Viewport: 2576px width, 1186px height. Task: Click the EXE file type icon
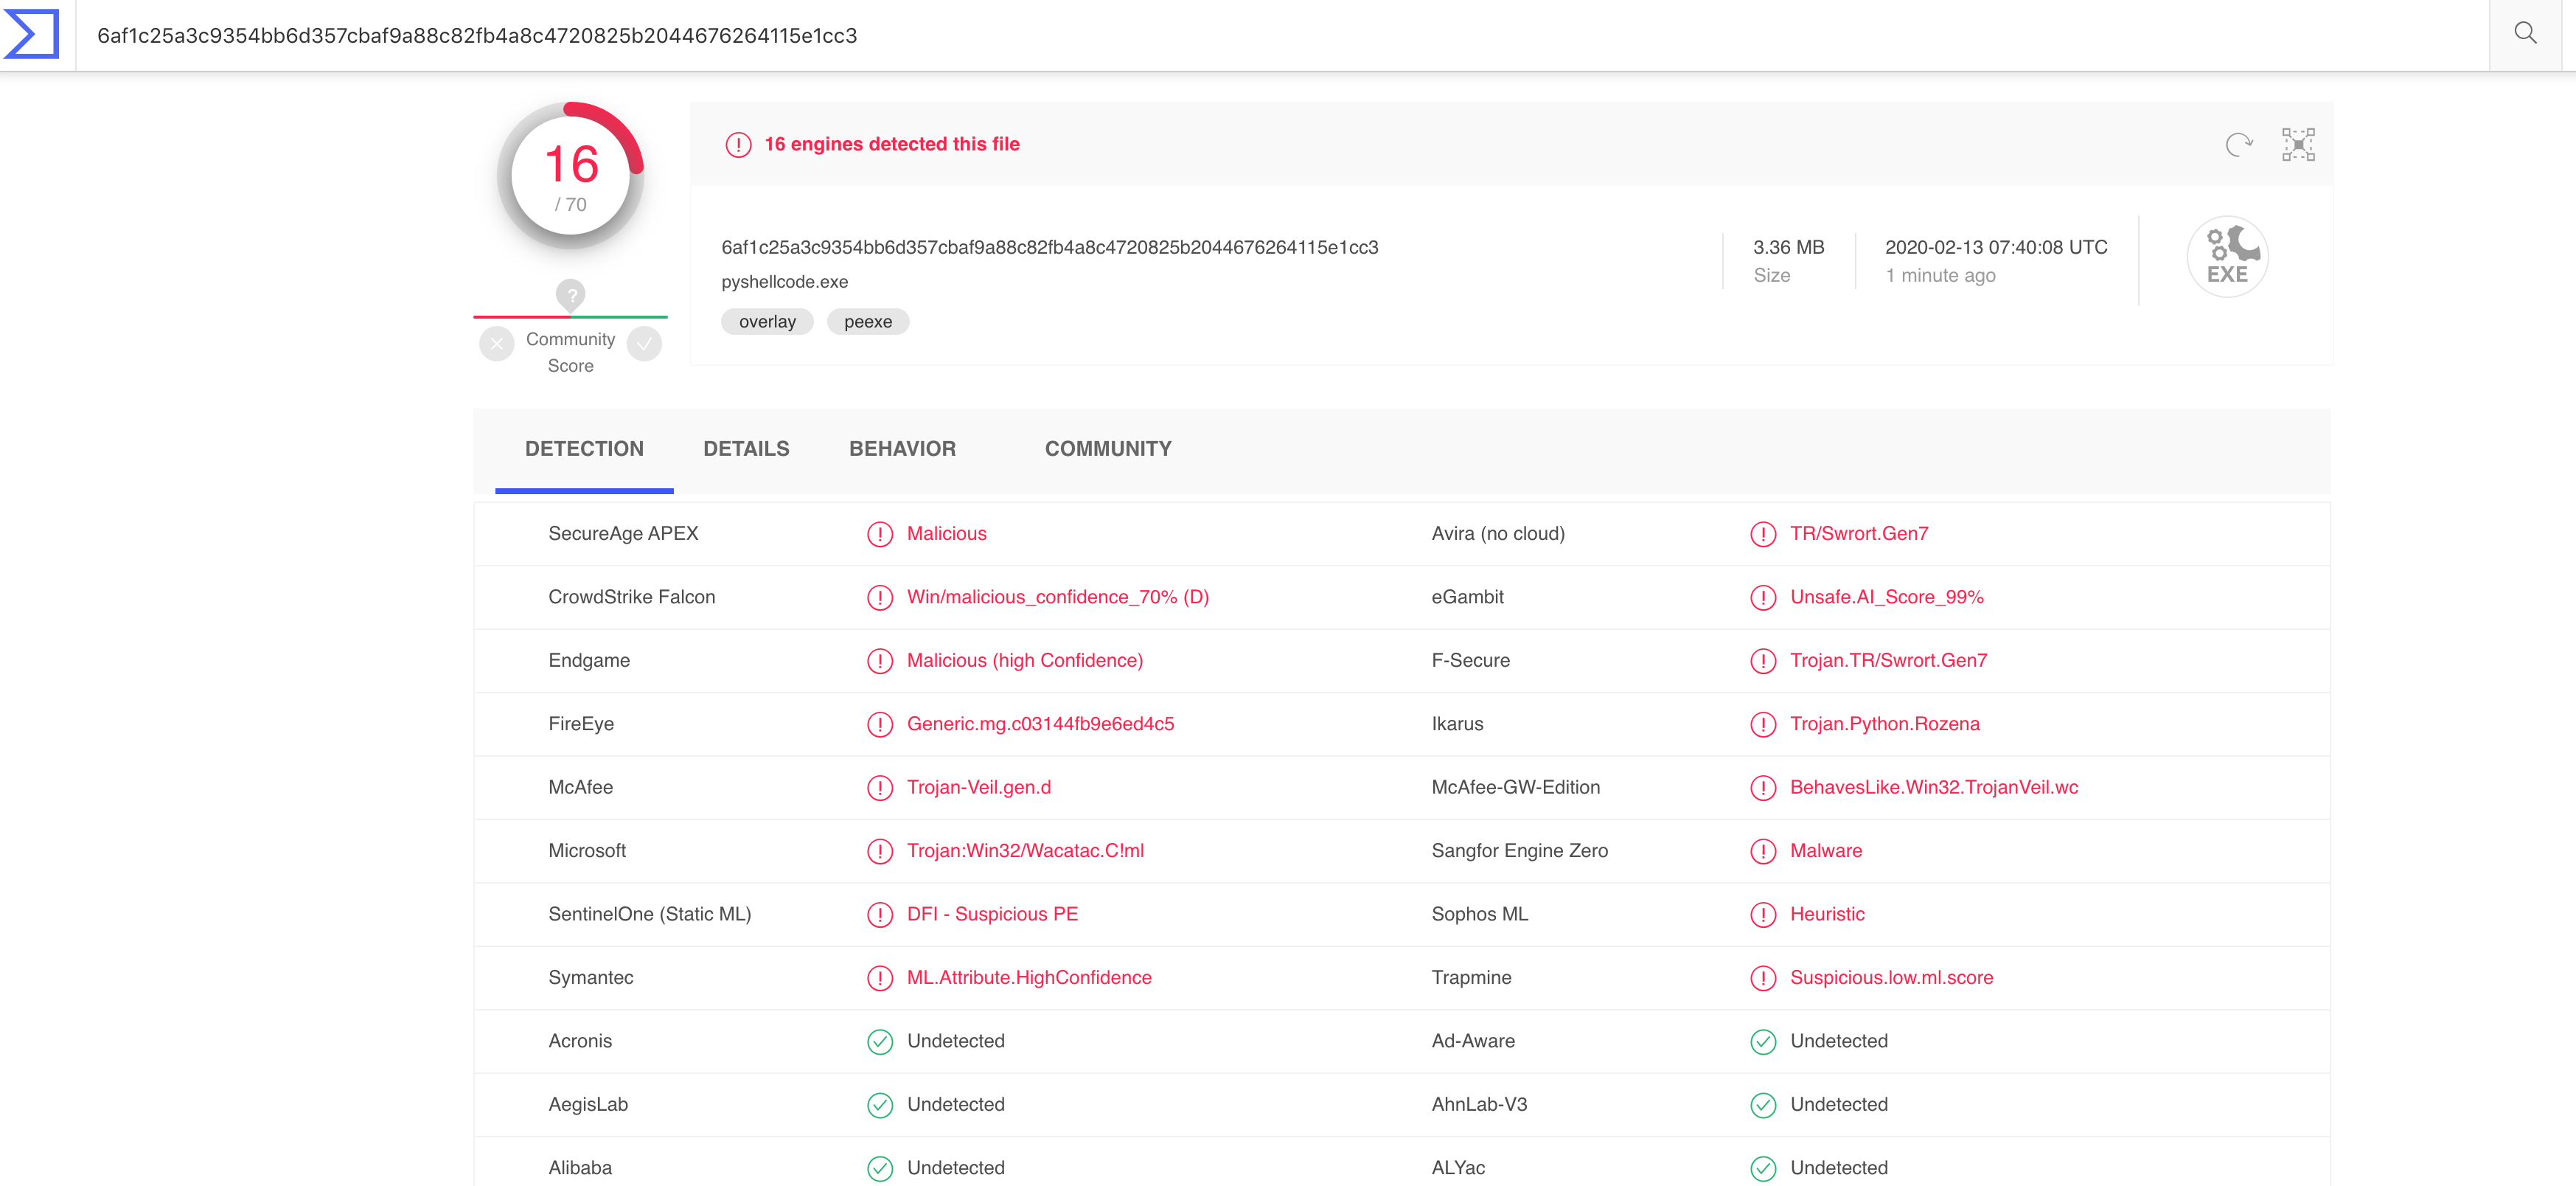point(2227,256)
